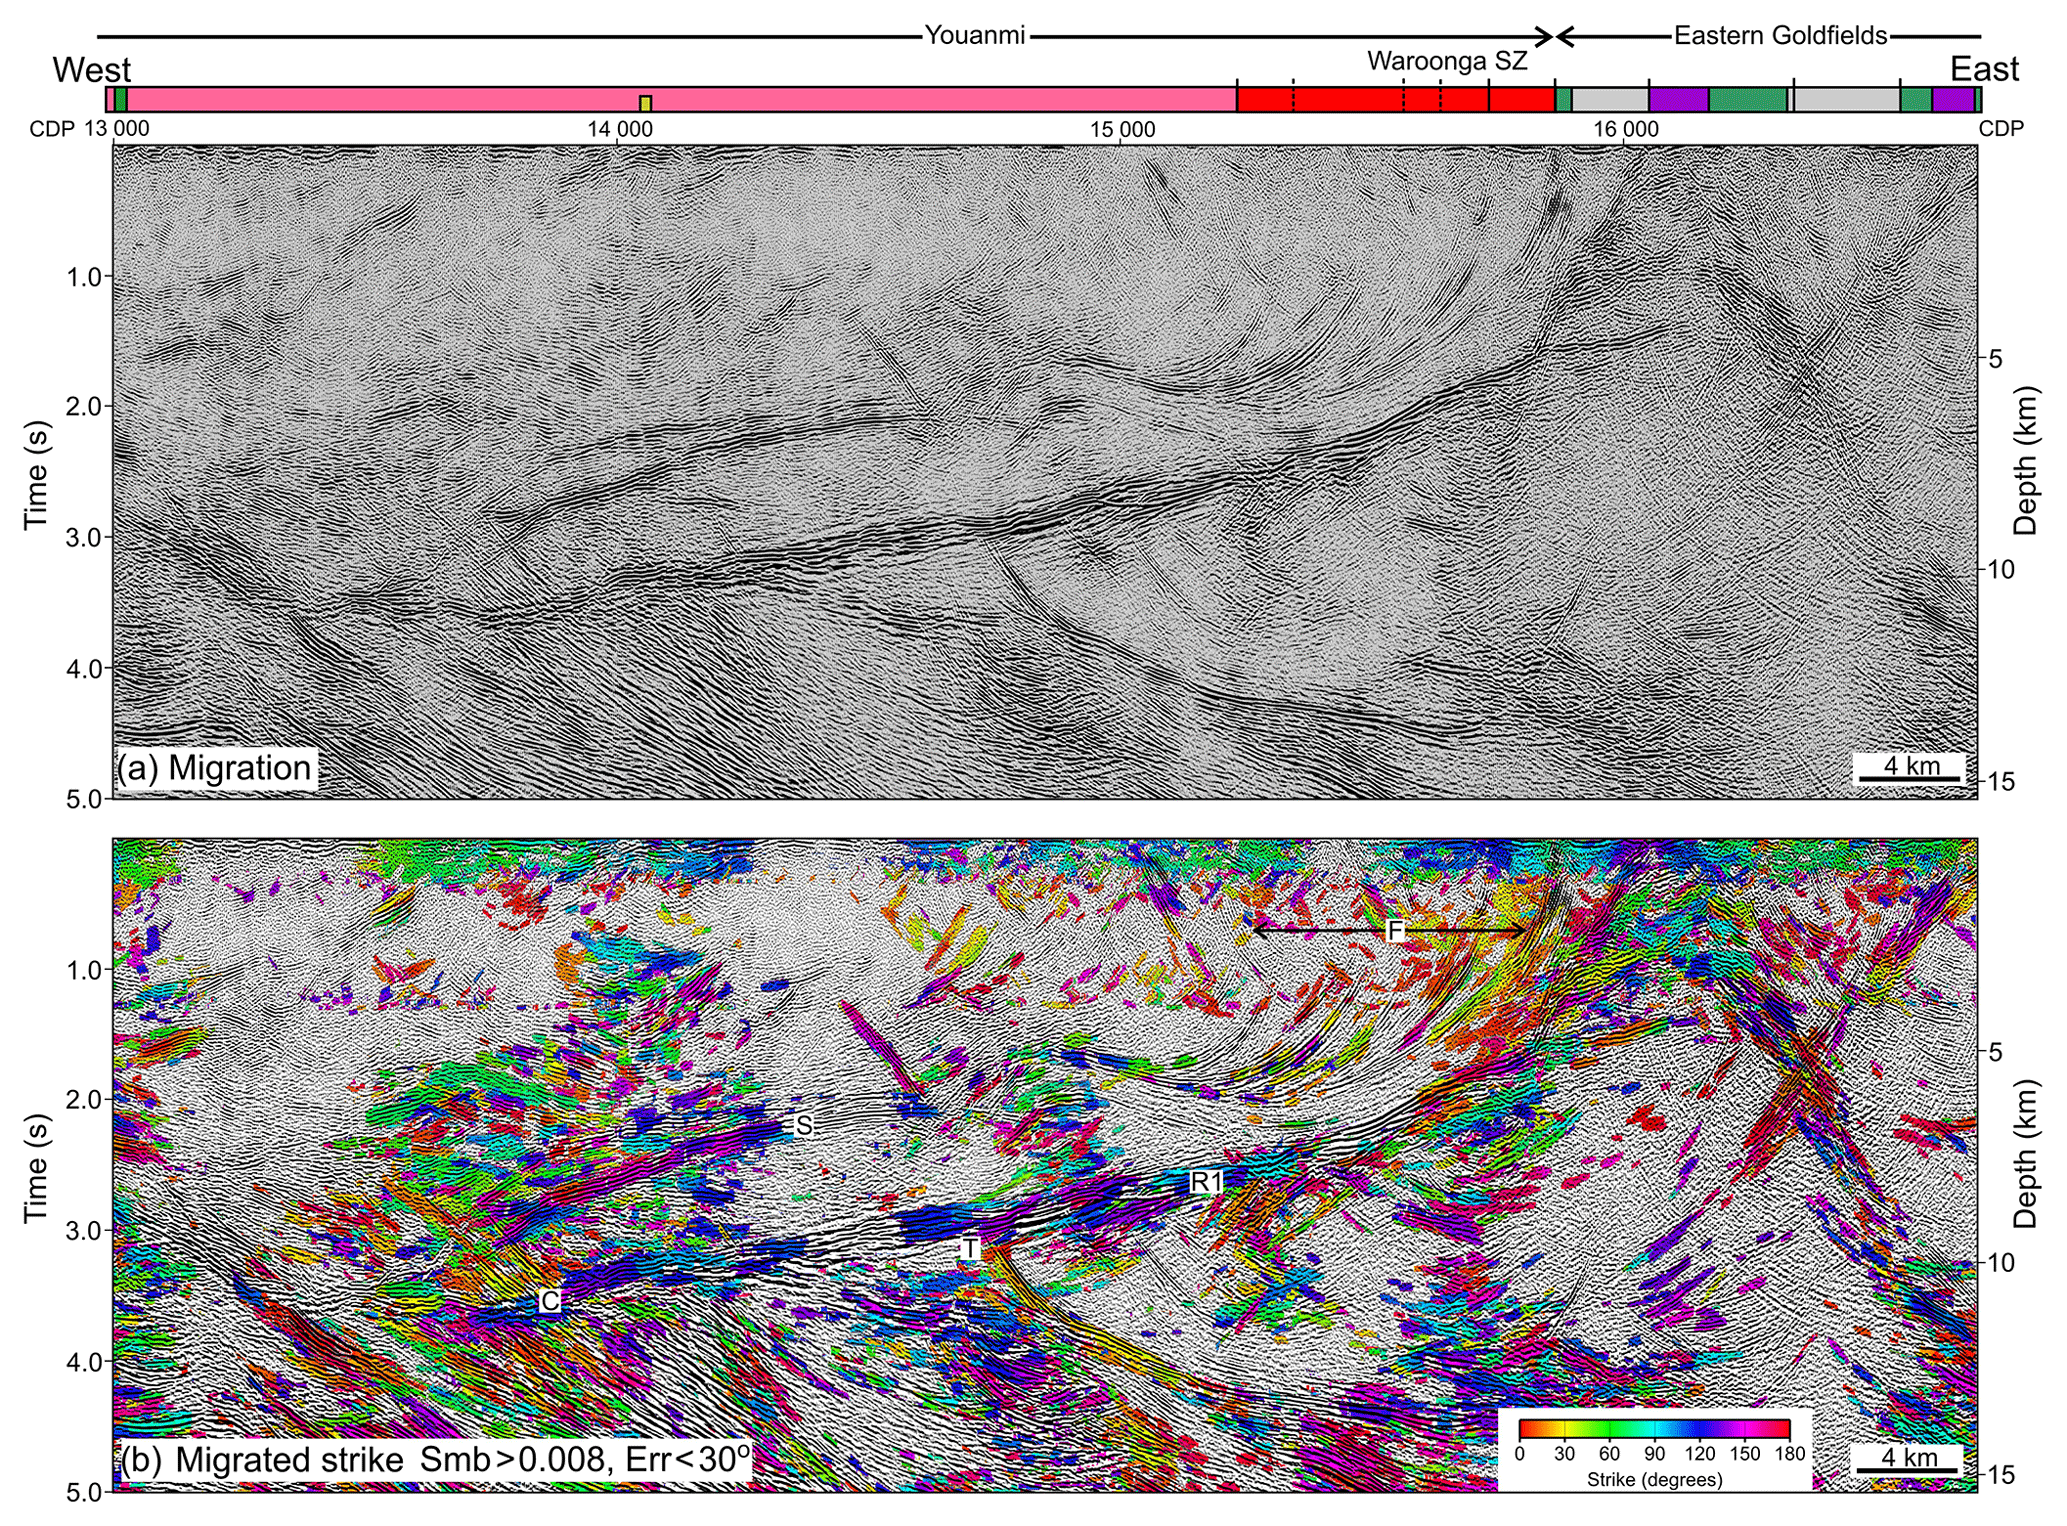This screenshot has width=2067, height=1526.
Task: Click the CDP 15 000 tick label
Action: pos(1122,129)
